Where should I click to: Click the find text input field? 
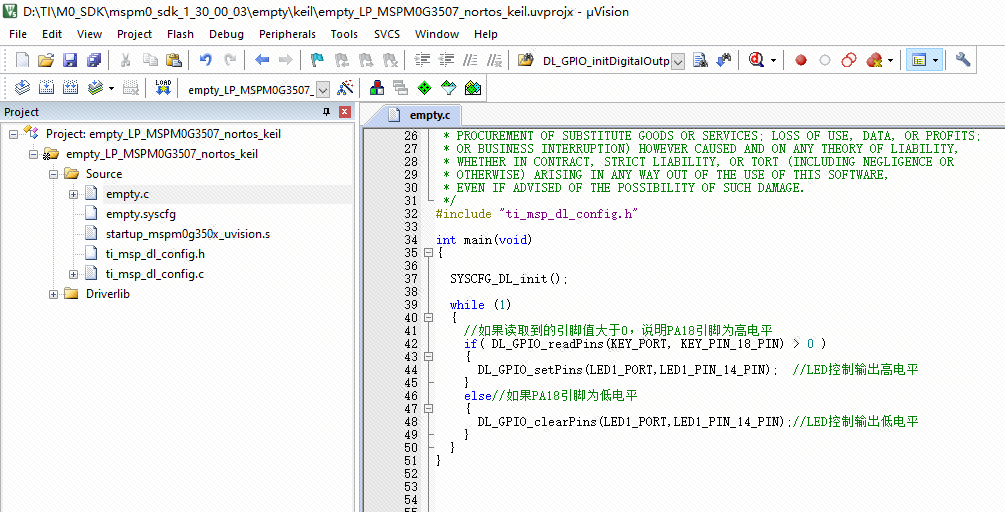(x=606, y=61)
